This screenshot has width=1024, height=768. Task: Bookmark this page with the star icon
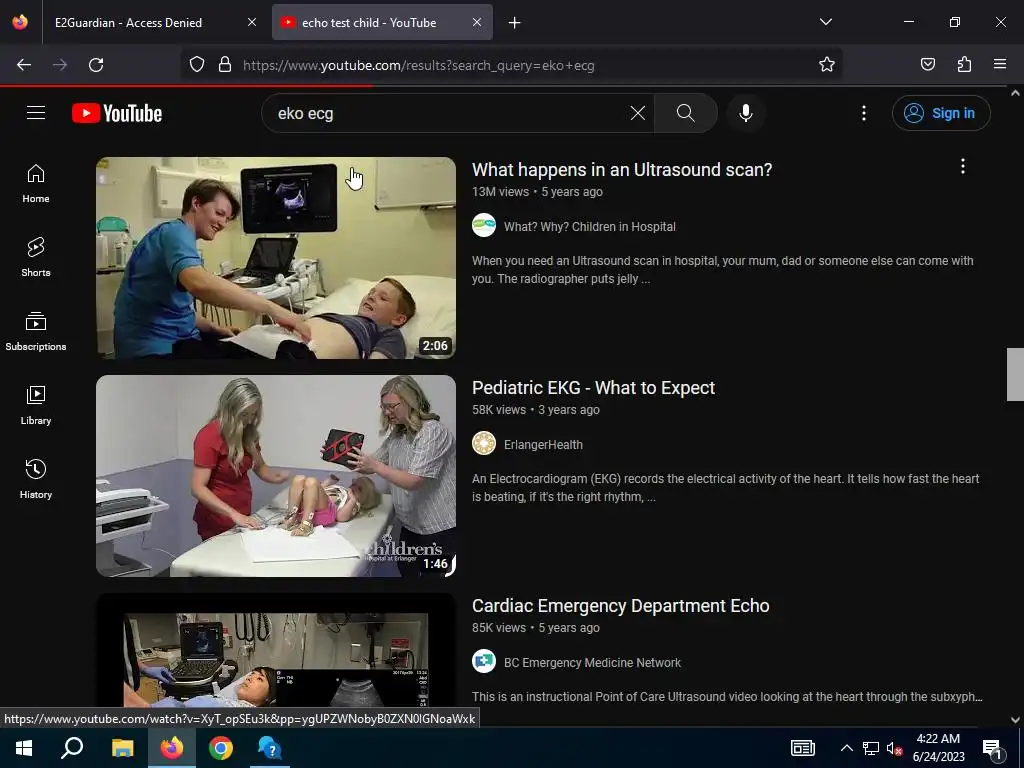pyautogui.click(x=827, y=65)
